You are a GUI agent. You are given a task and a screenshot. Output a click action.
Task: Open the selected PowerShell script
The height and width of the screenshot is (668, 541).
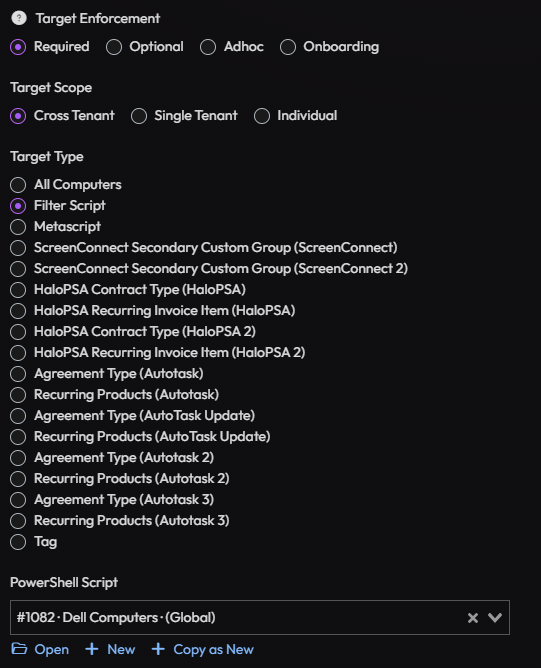(52, 649)
